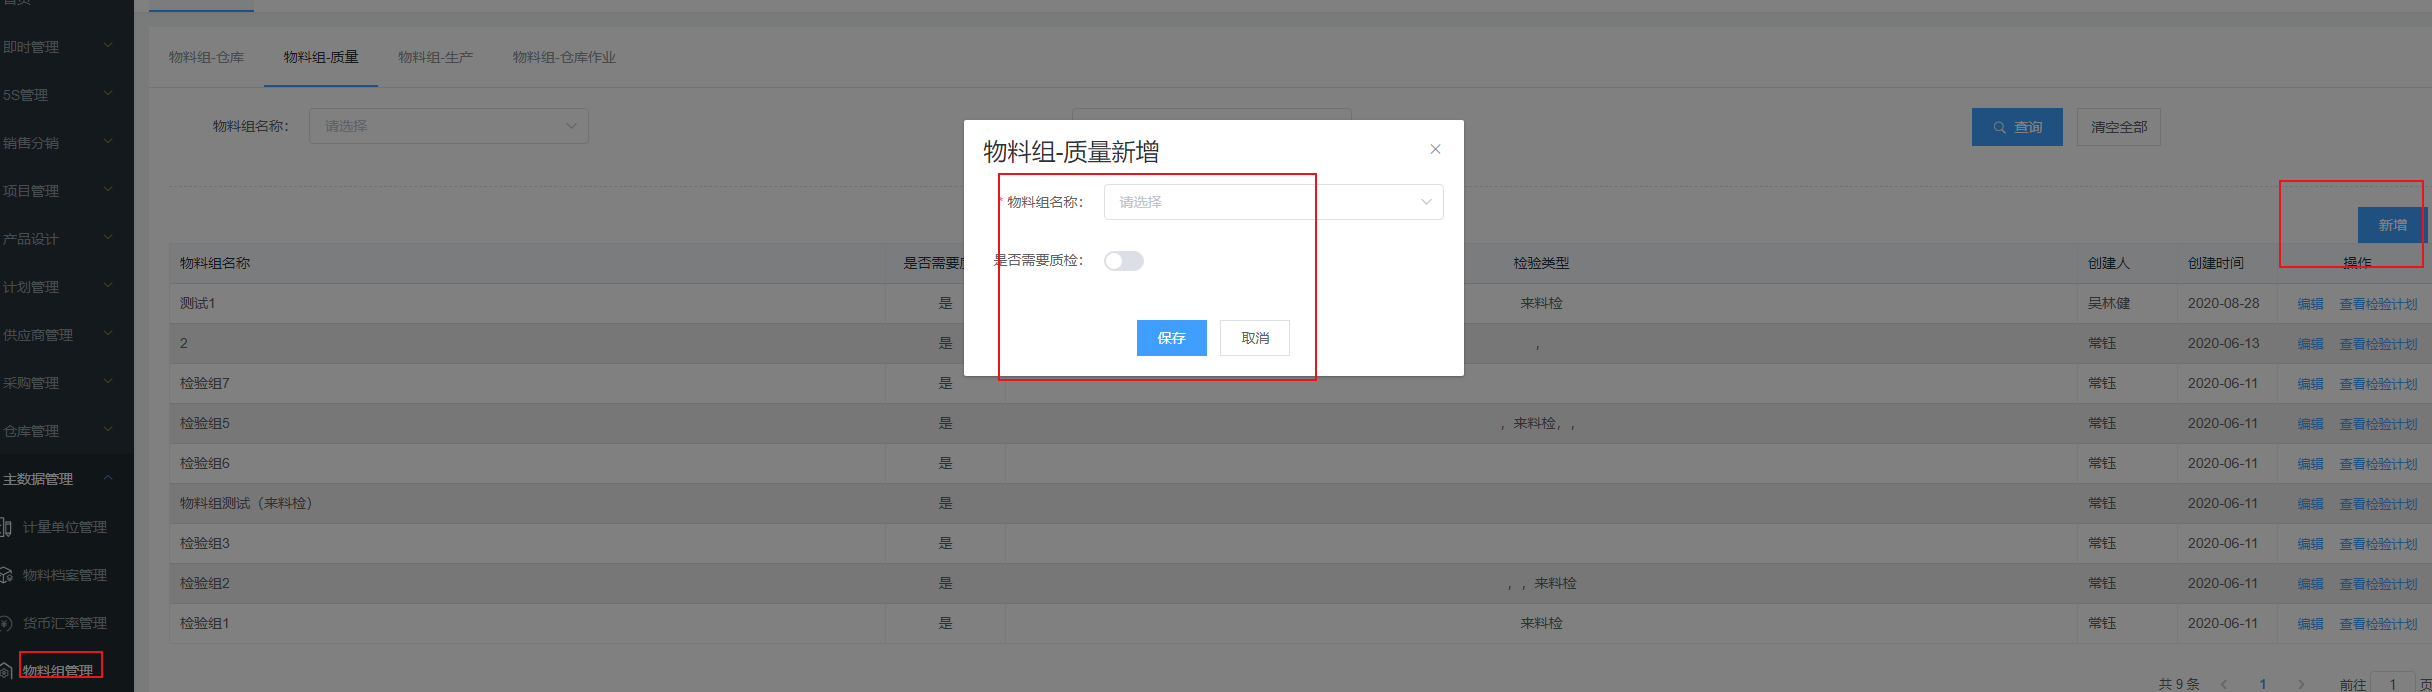Toggle the 是否需要质检 switch
Image resolution: width=2432 pixels, height=692 pixels.
1123,261
